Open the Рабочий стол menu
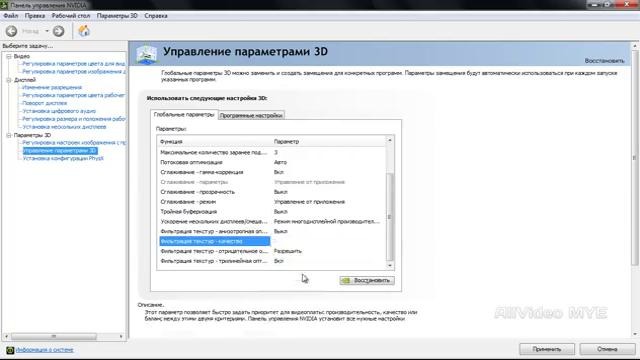Viewport: 640px width, 360px height. coord(71,16)
